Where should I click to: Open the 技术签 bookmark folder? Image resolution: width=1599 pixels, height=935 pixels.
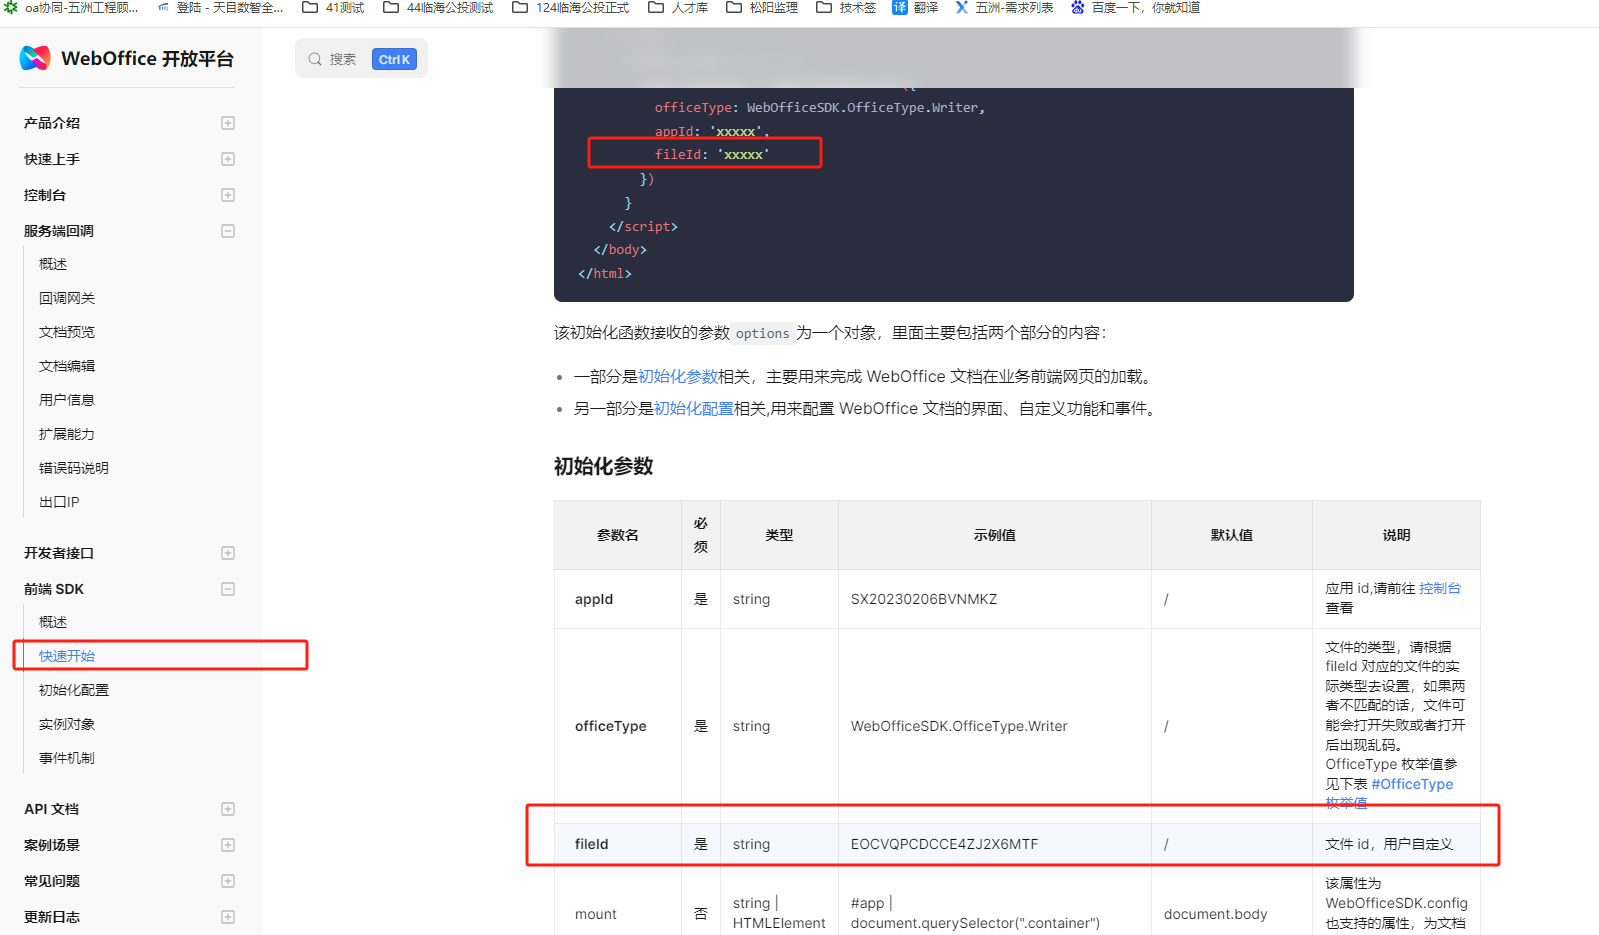[846, 7]
